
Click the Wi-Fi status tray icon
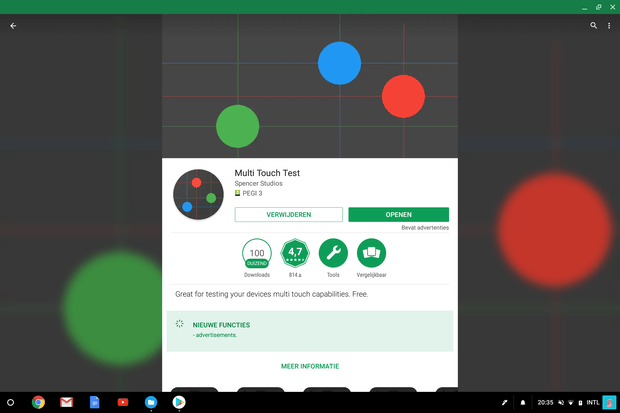(x=571, y=403)
